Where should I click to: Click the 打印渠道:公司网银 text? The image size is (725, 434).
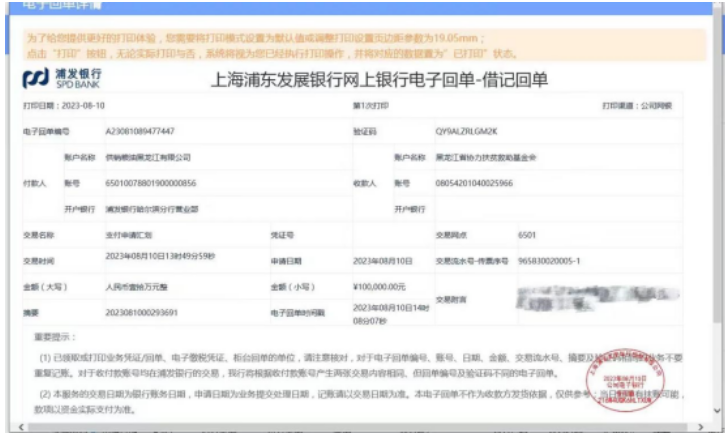637,106
